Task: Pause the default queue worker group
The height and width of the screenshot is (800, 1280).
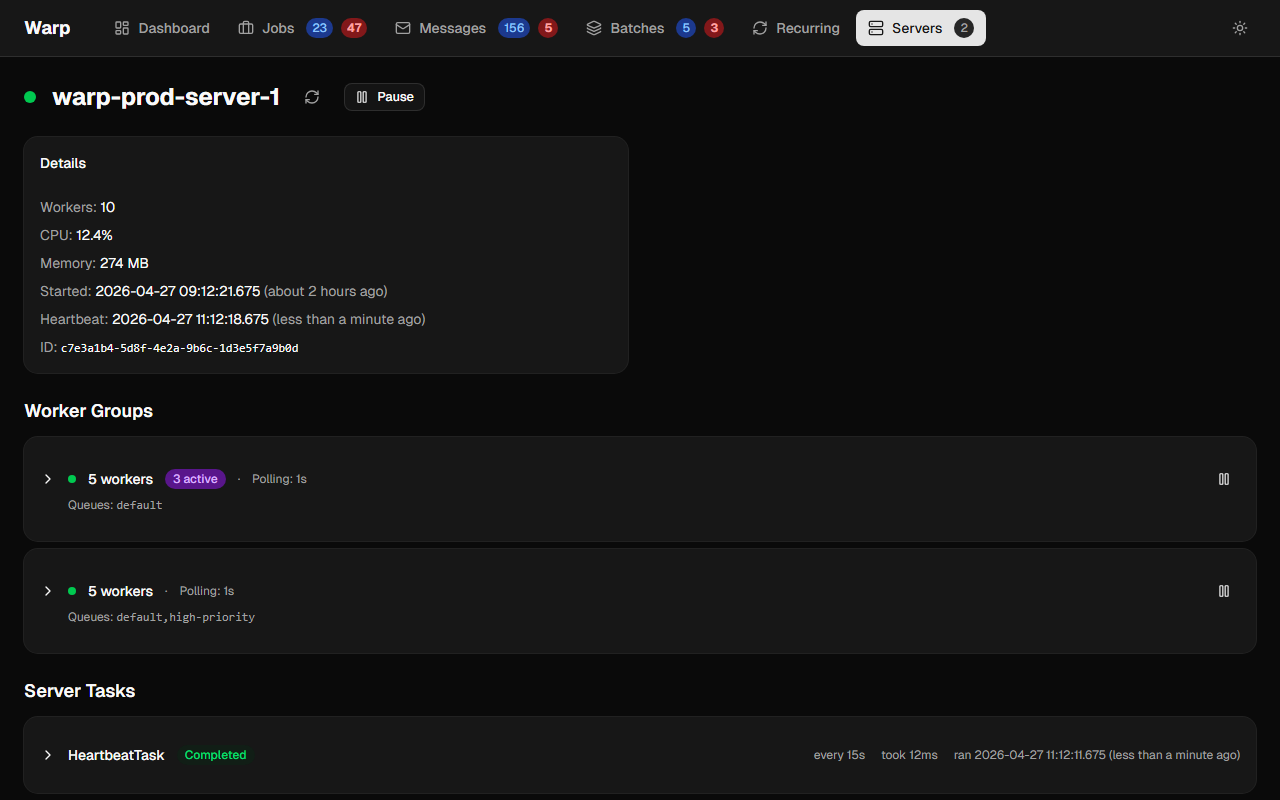Action: 1223,479
